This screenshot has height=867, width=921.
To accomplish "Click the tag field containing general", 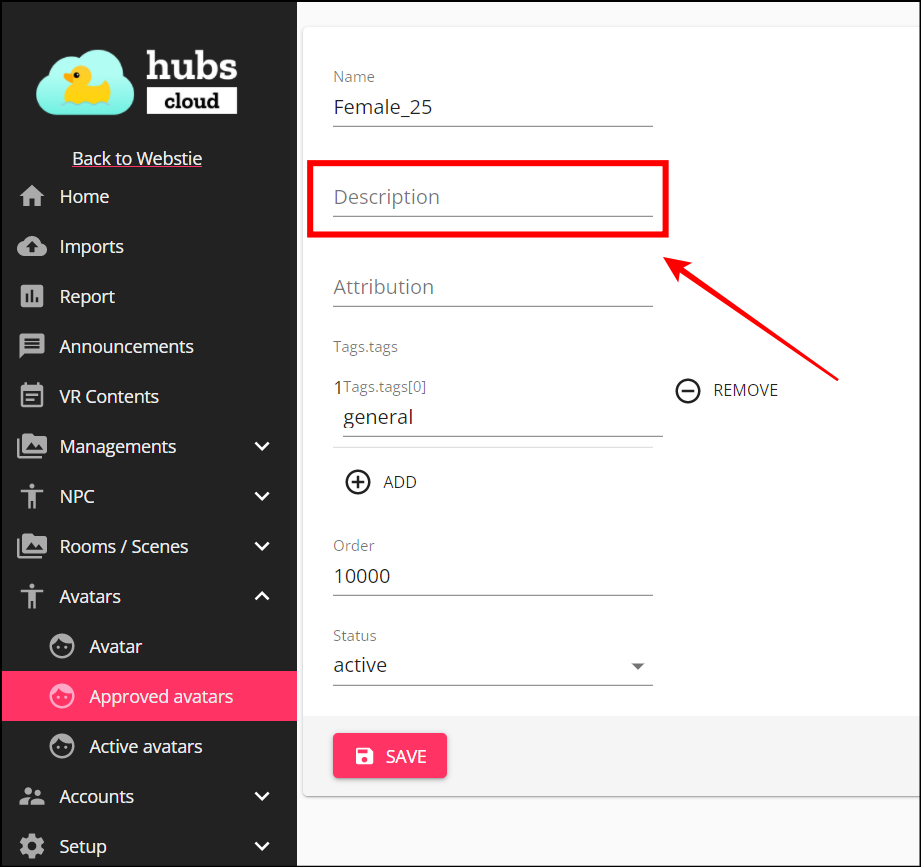I will 503,418.
